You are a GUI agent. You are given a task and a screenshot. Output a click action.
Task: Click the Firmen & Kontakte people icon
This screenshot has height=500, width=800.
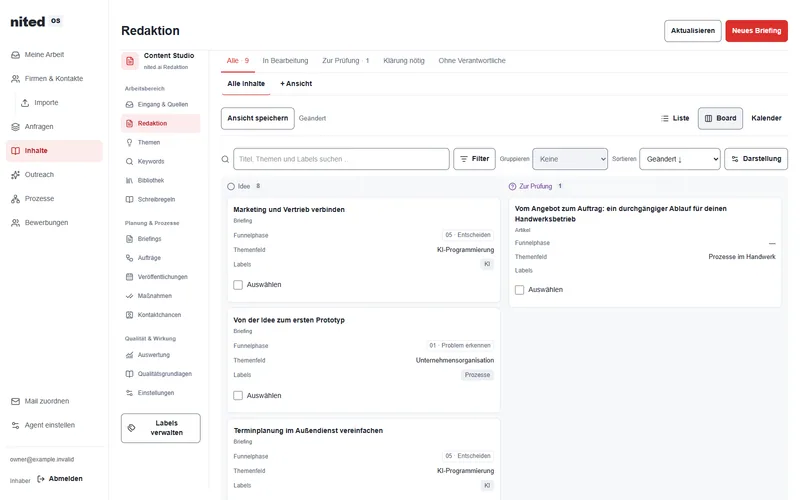click(x=15, y=79)
